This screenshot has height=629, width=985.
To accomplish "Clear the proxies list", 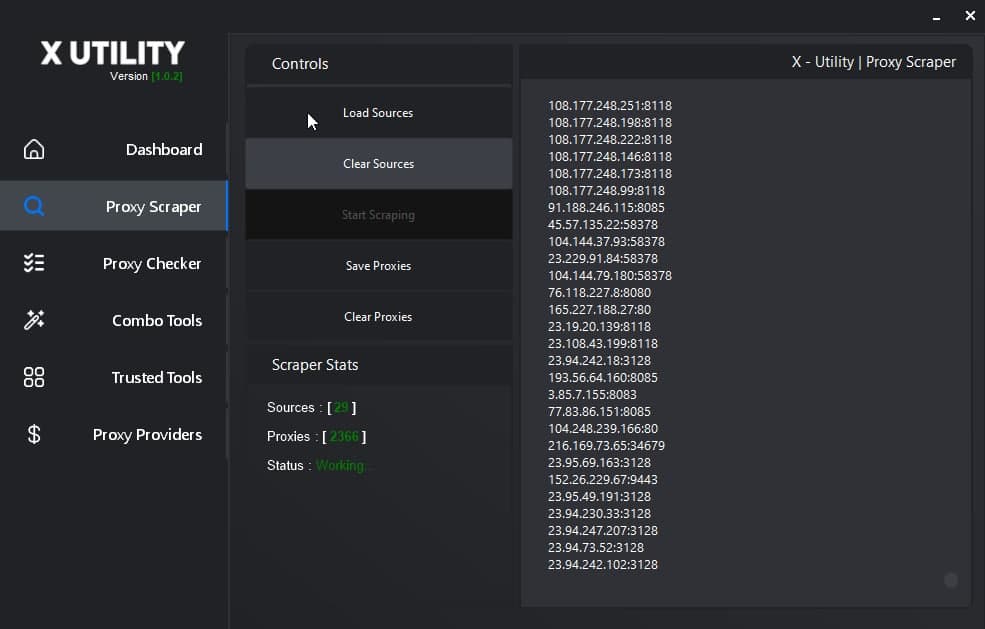I will pos(378,316).
